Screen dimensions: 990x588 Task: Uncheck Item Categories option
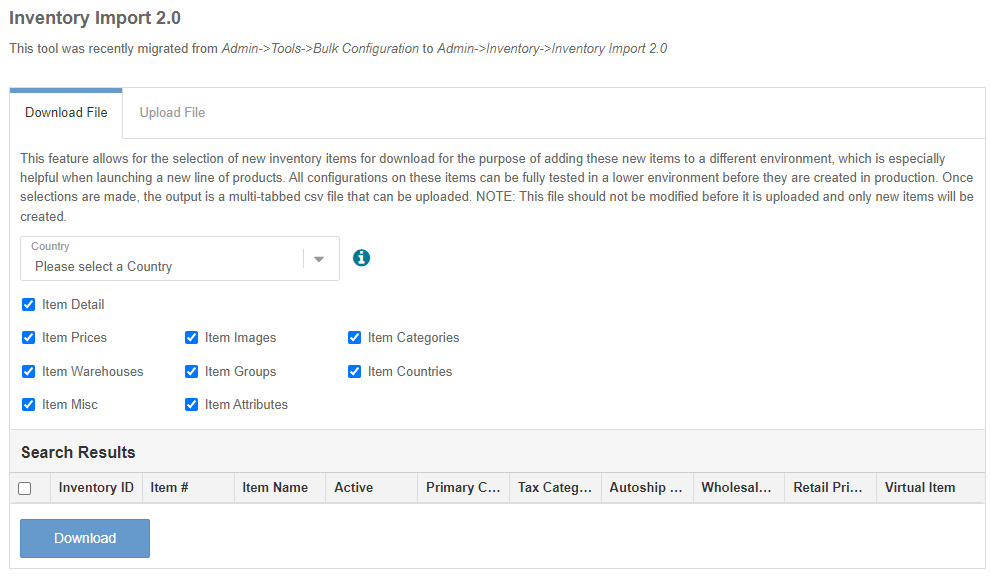click(x=355, y=338)
